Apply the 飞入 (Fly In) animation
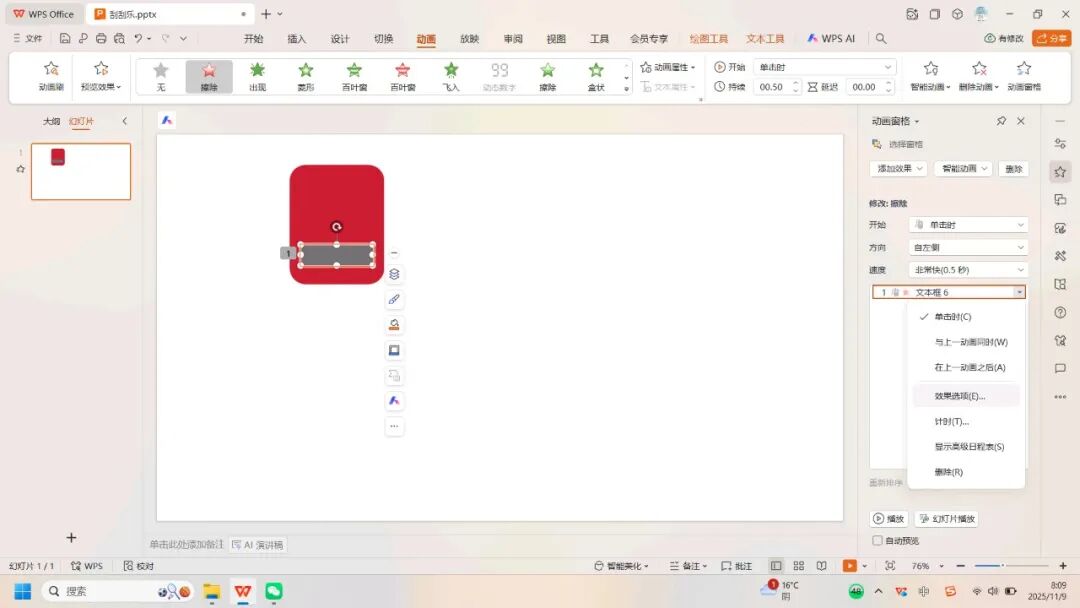The image size is (1080, 608). pos(451,75)
